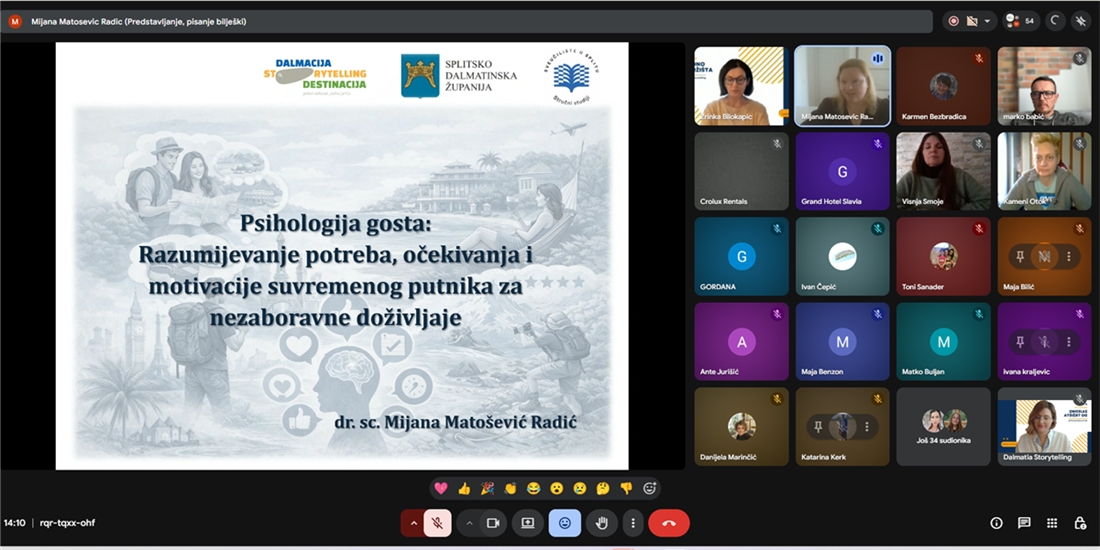Click the crossed-arrows icon at the top right
This screenshot has width=1100, height=550.
click(x=1082, y=21)
